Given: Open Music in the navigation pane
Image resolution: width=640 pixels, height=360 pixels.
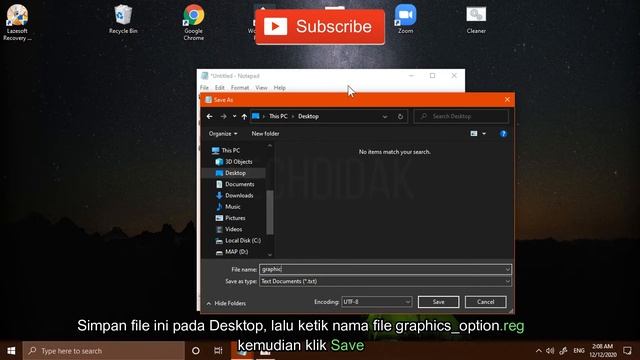Looking at the screenshot, I should 232,207.
